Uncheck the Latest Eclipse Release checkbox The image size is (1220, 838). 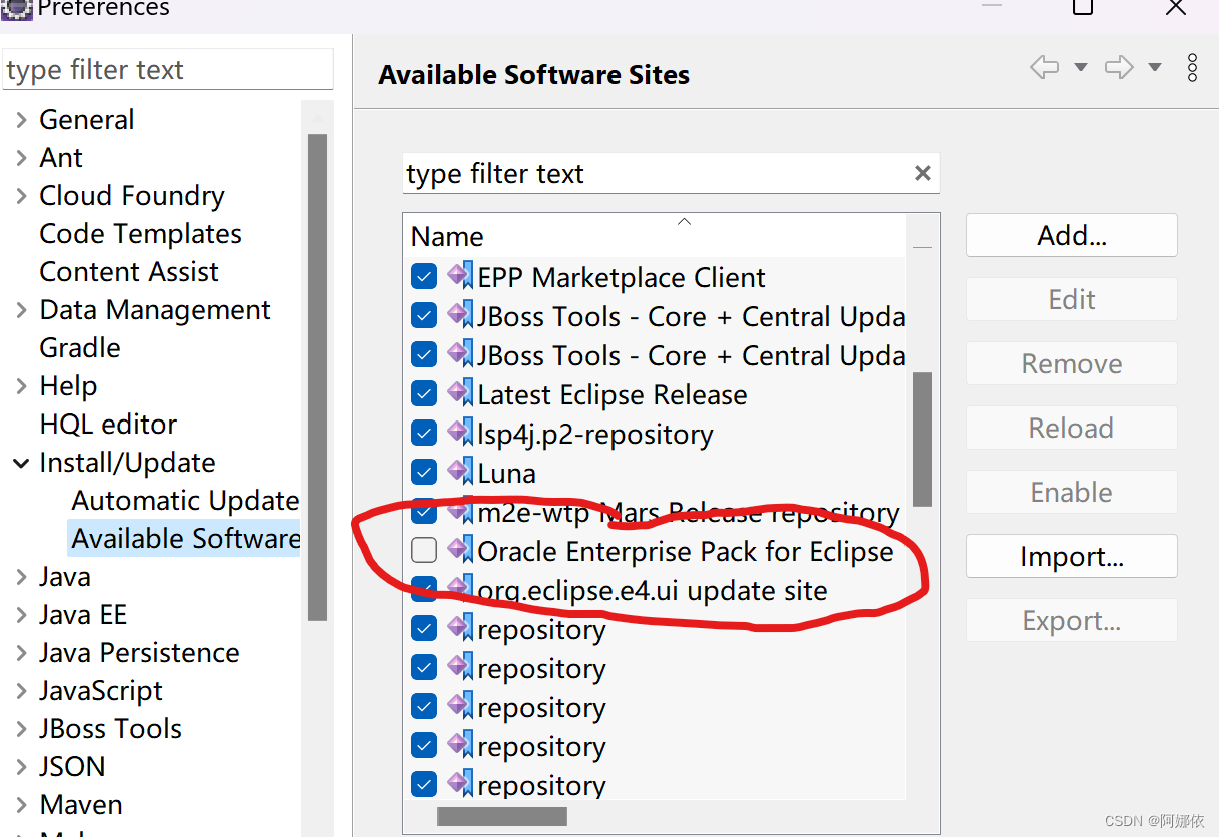point(424,394)
